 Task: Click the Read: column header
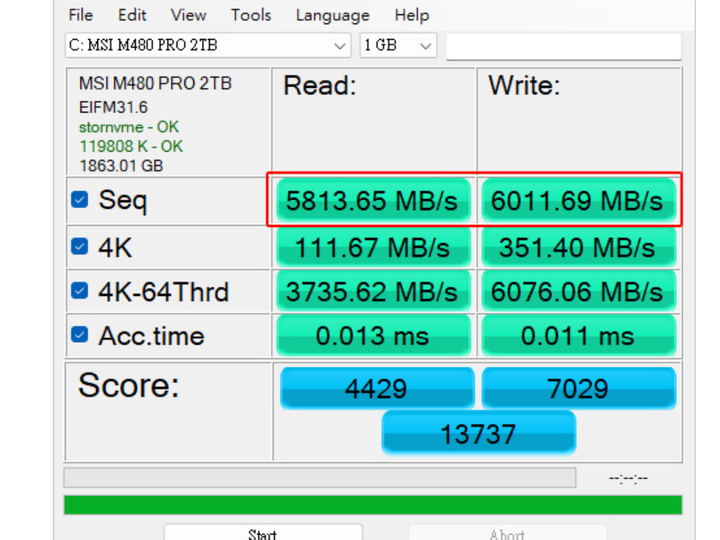coord(320,86)
